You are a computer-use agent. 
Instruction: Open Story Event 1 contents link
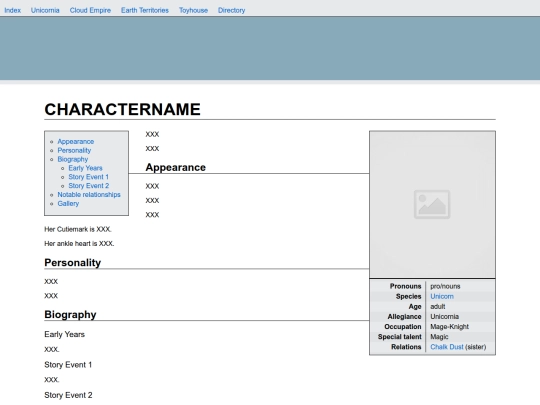click(89, 177)
